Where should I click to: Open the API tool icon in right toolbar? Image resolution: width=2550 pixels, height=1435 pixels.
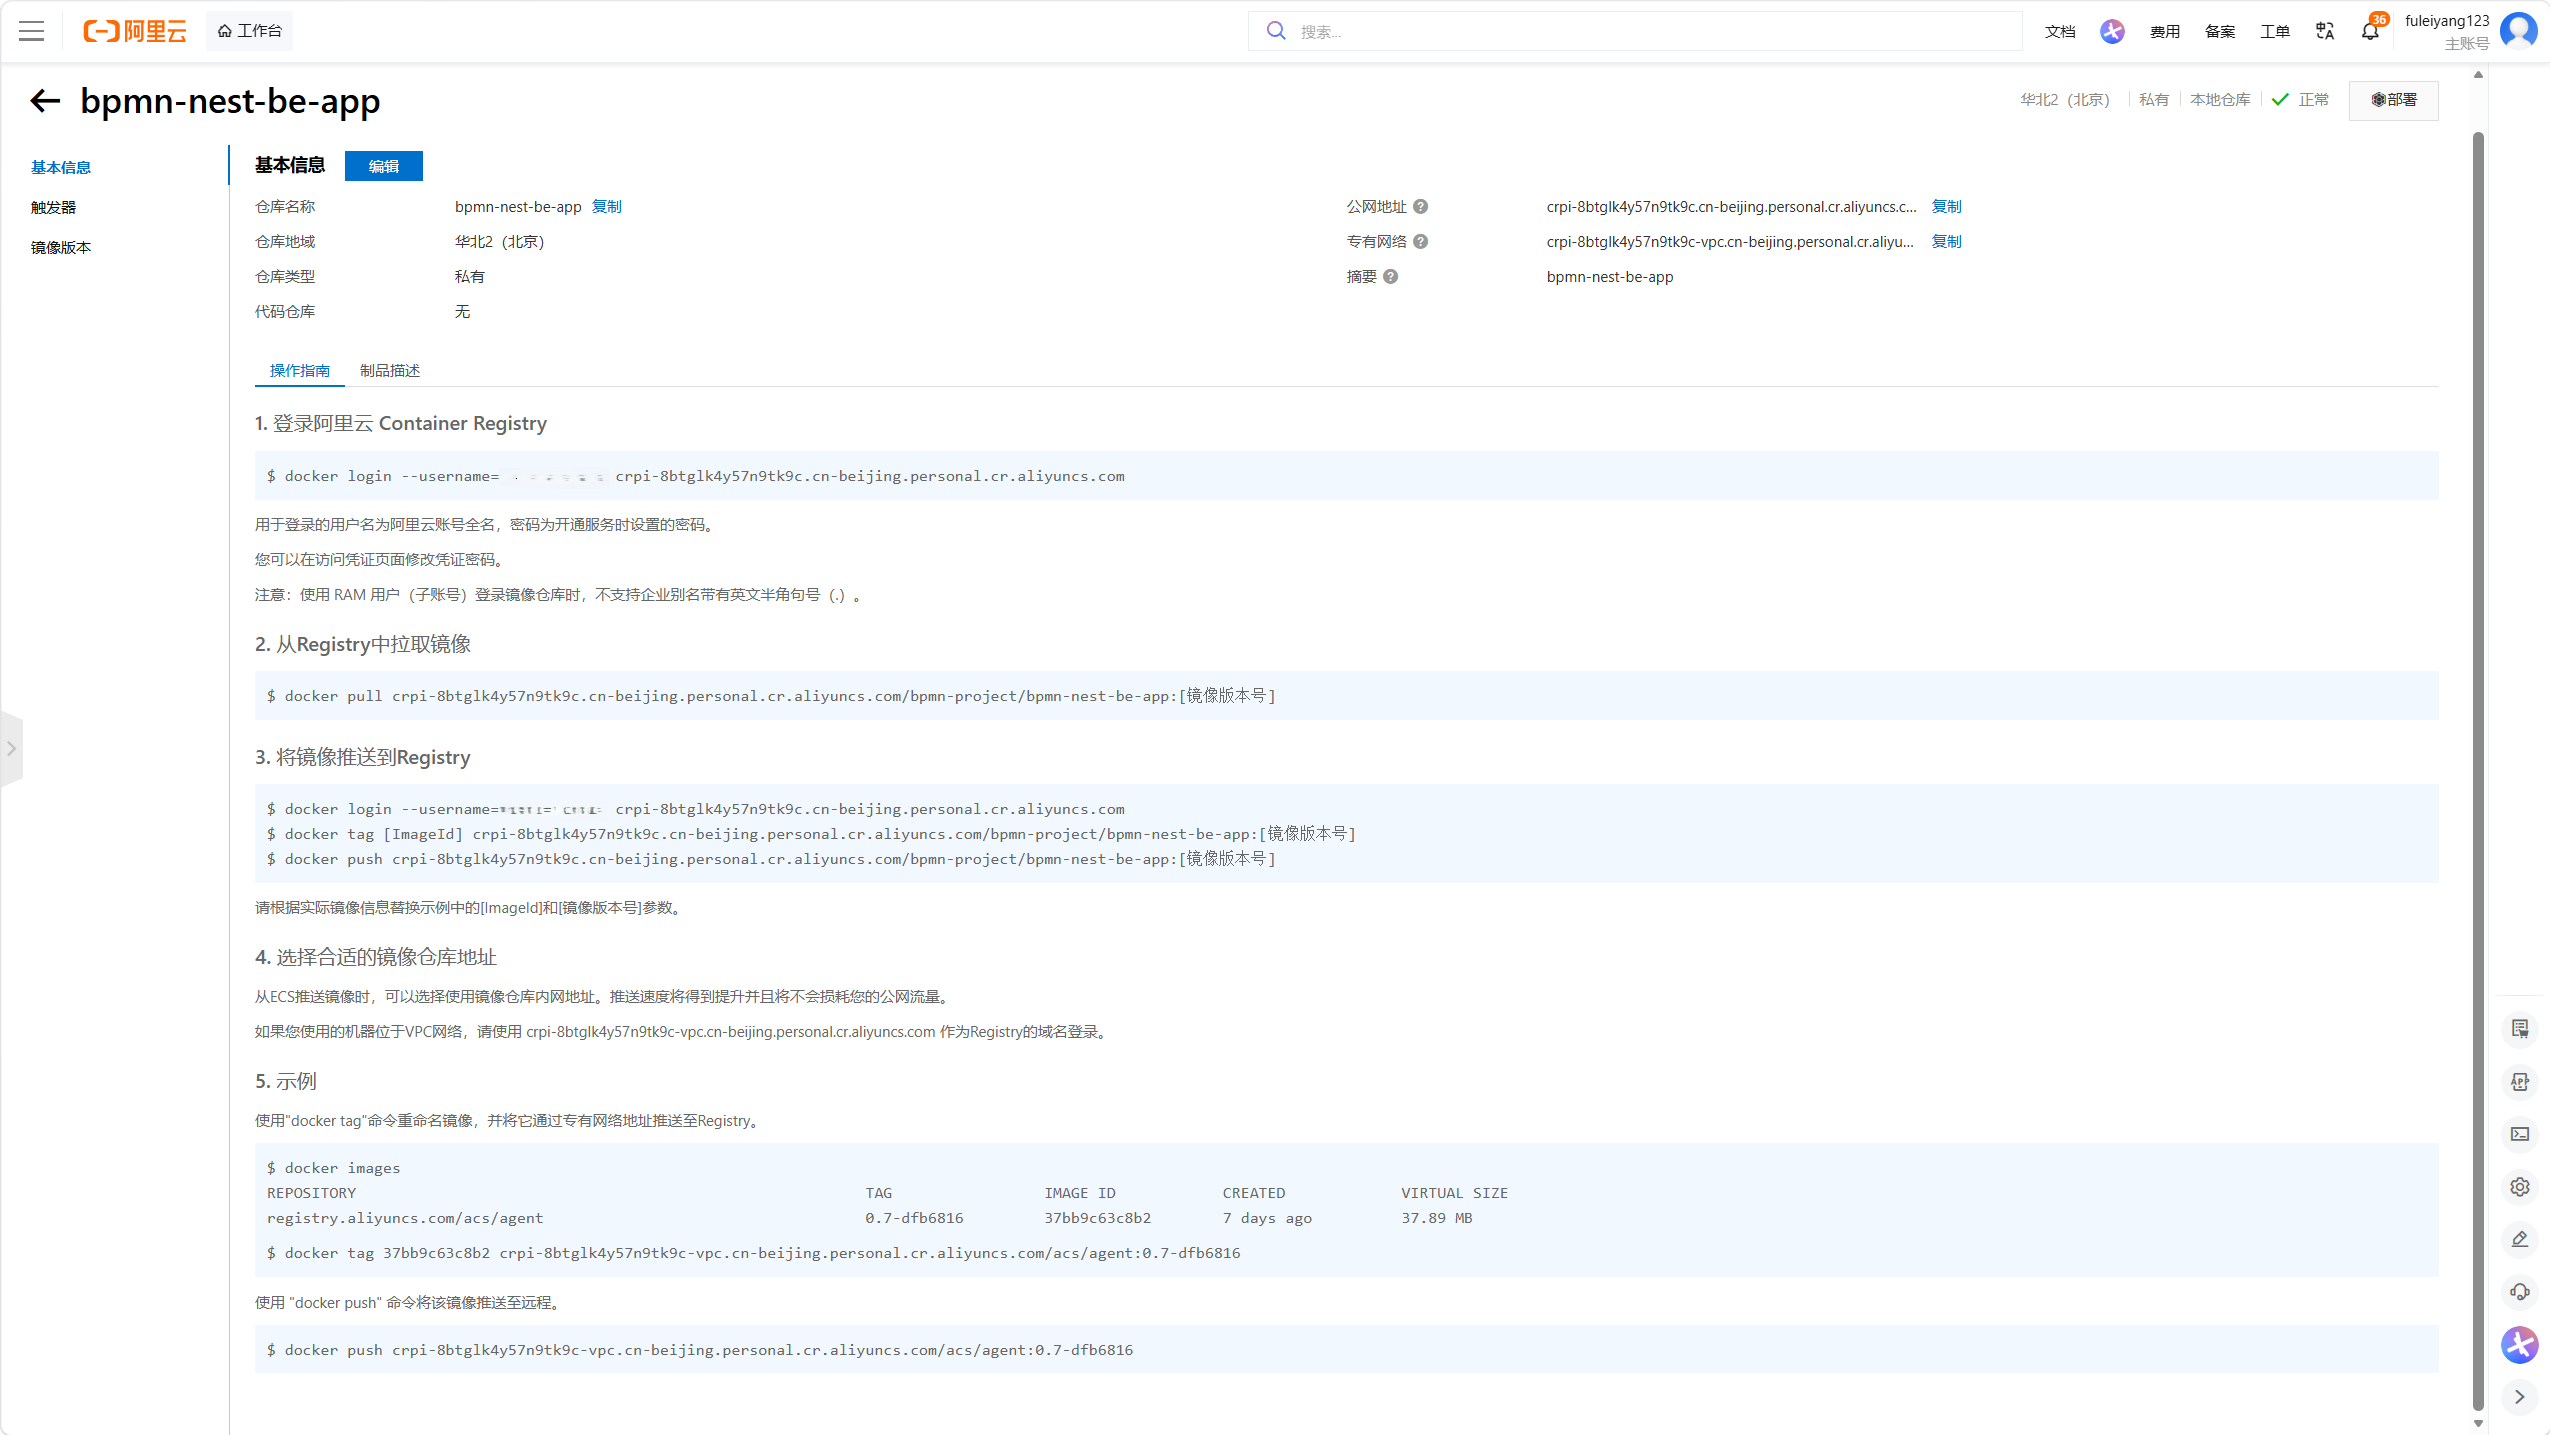click(x=2520, y=1082)
